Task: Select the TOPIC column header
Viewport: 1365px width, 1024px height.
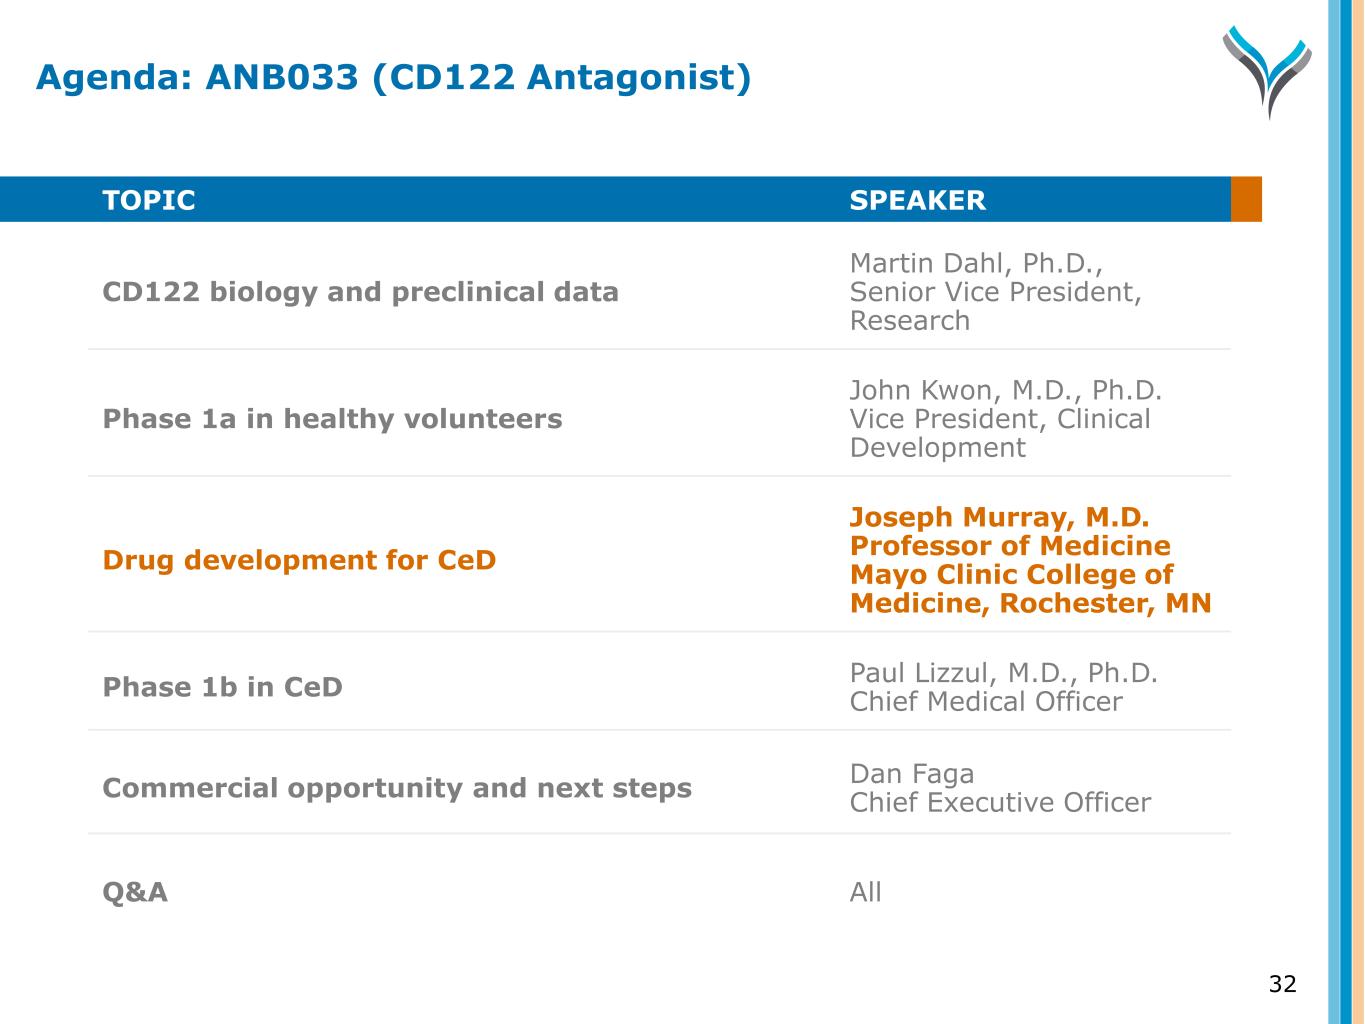Action: click(x=149, y=200)
